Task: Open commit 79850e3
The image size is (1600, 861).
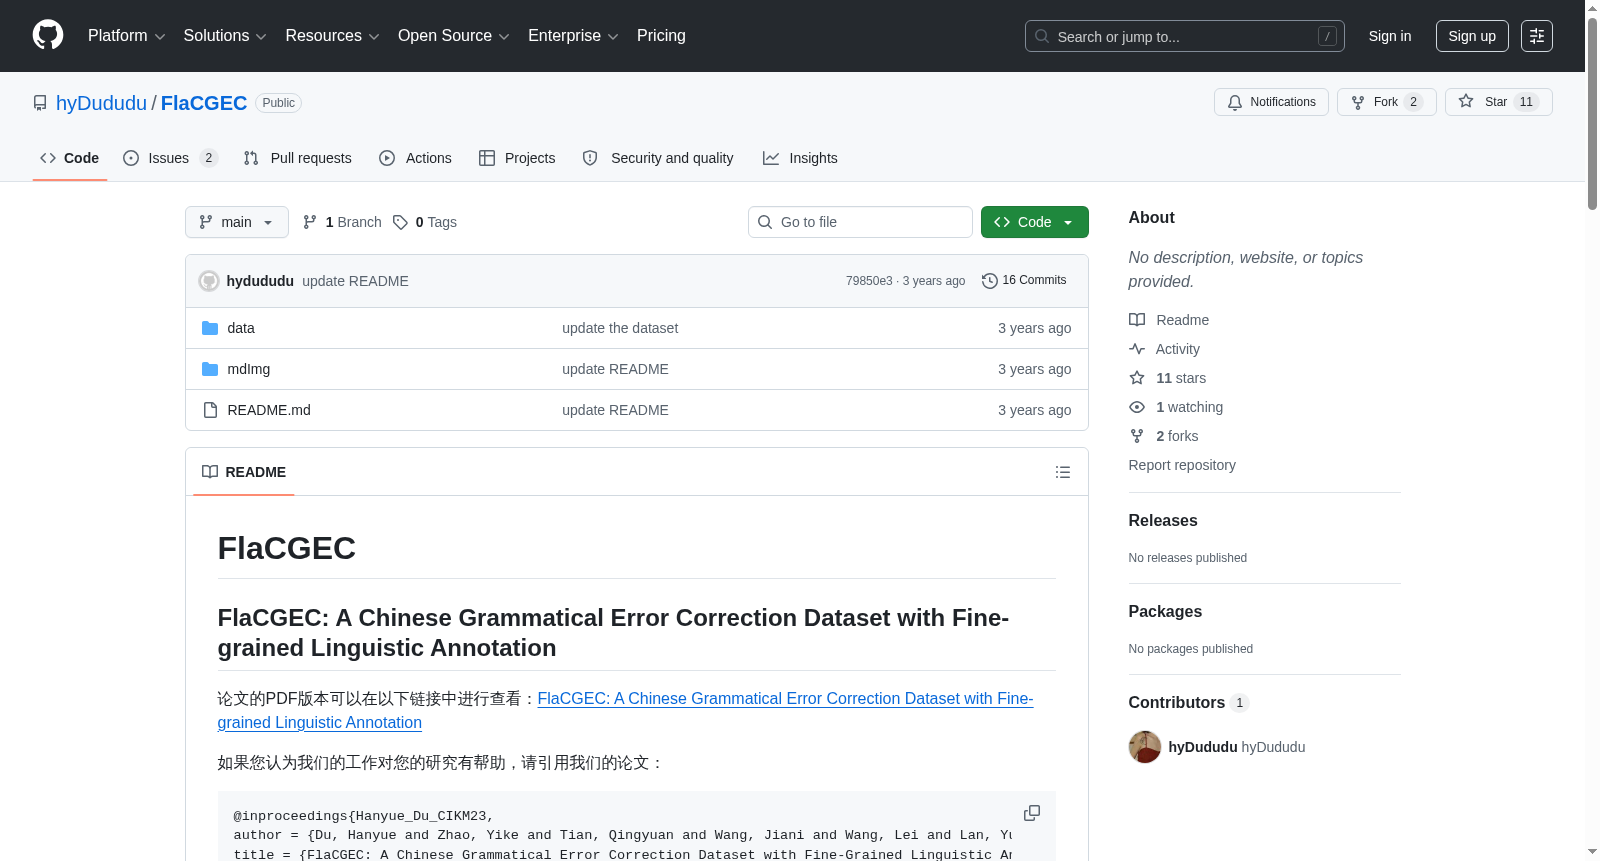Action: [869, 281]
